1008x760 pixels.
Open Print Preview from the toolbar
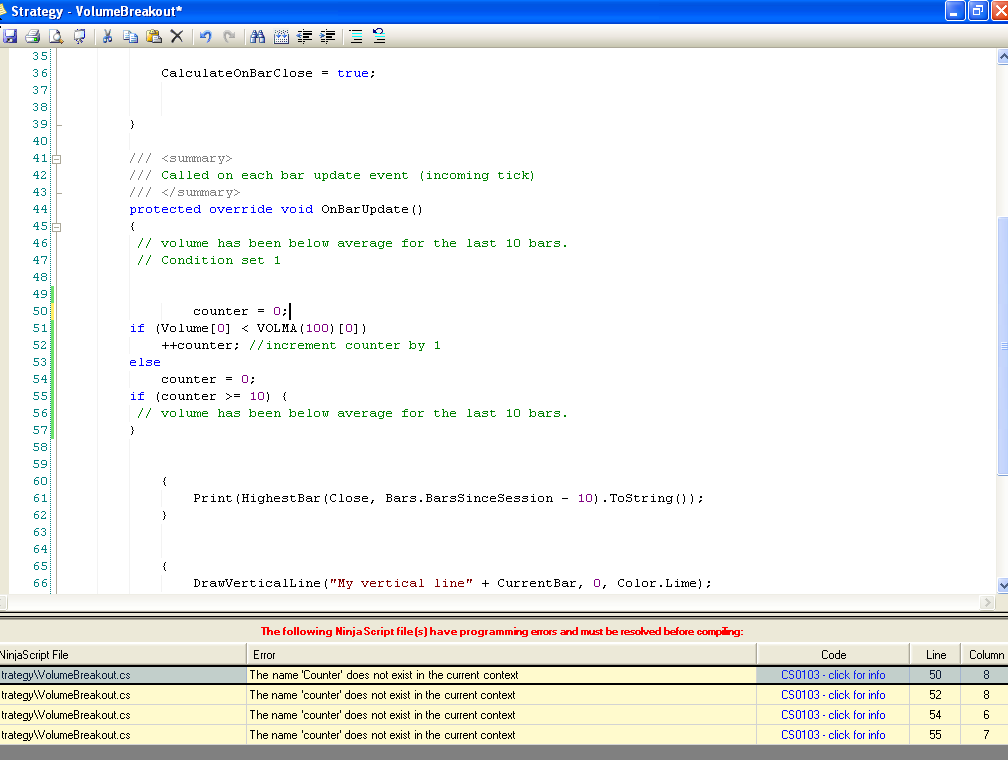tap(56, 36)
